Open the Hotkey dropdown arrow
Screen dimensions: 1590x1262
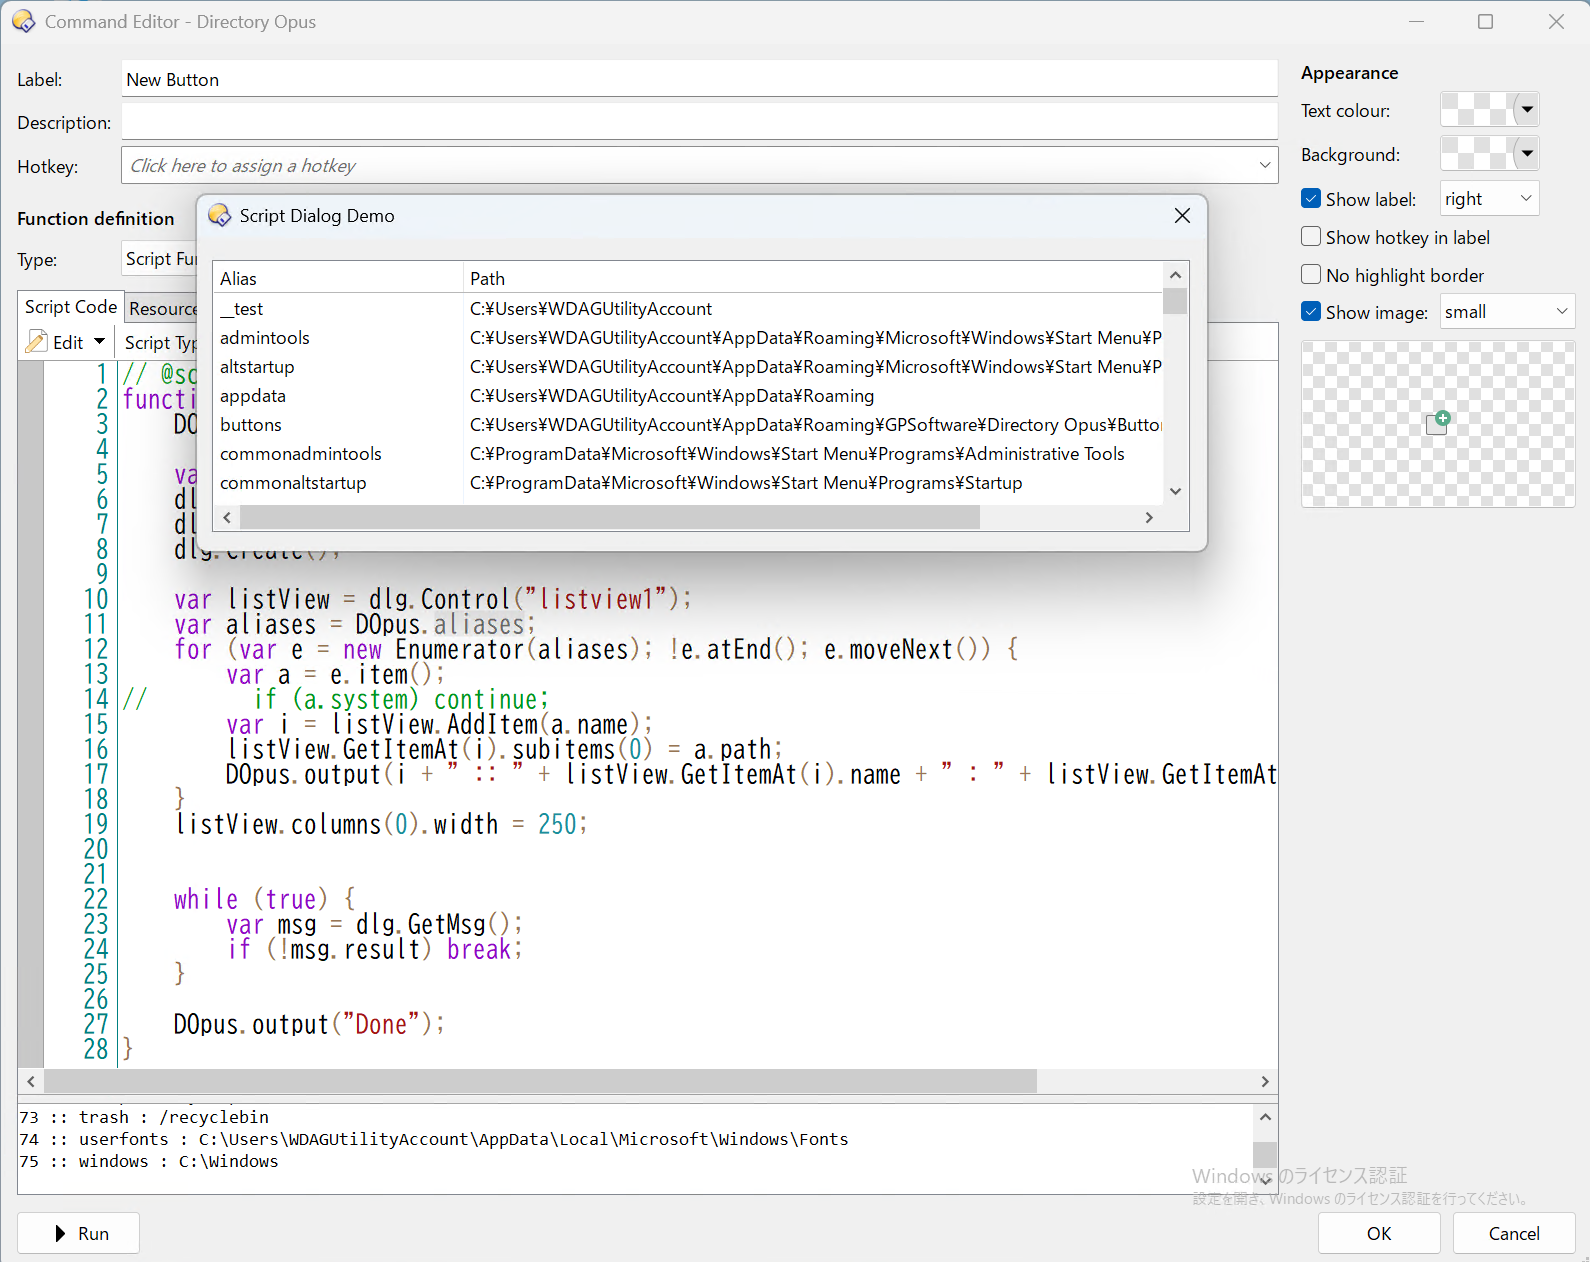pyautogui.click(x=1265, y=165)
